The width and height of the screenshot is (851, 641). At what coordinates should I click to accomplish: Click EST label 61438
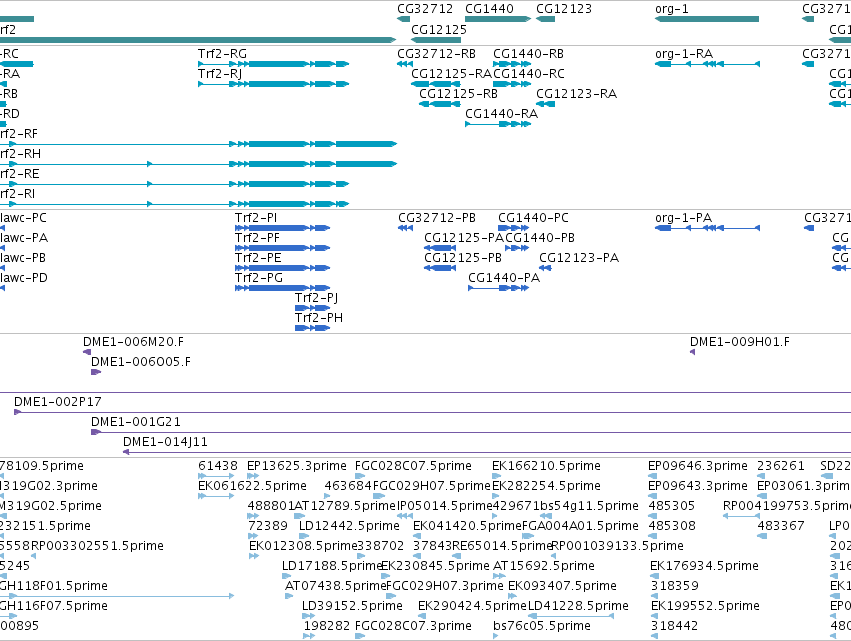218,466
